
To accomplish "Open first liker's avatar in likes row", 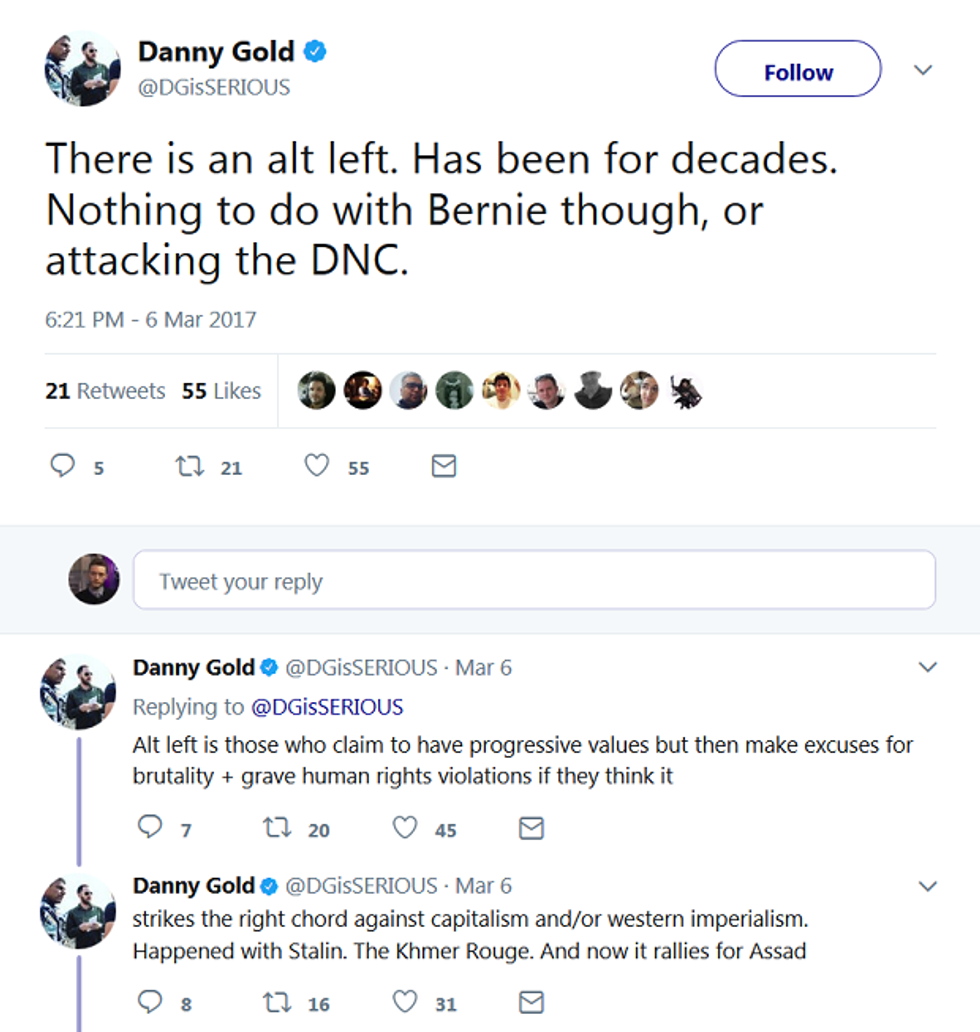I will click(317, 391).
